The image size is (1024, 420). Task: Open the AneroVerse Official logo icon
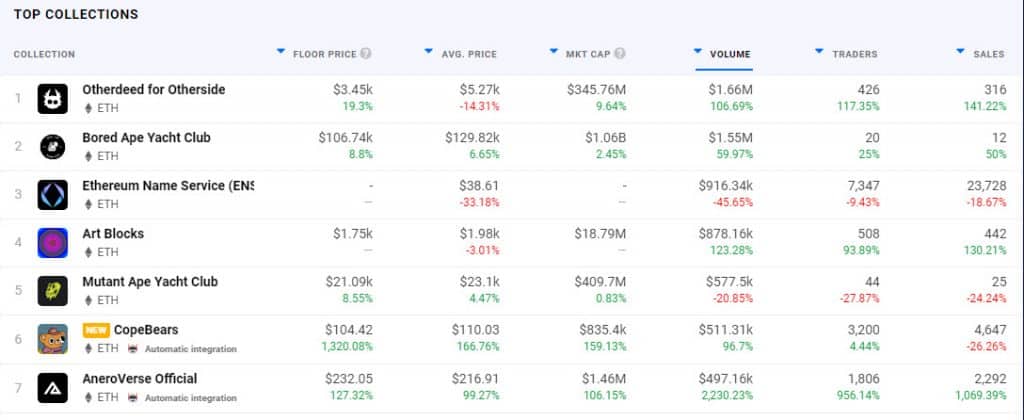coord(52,387)
